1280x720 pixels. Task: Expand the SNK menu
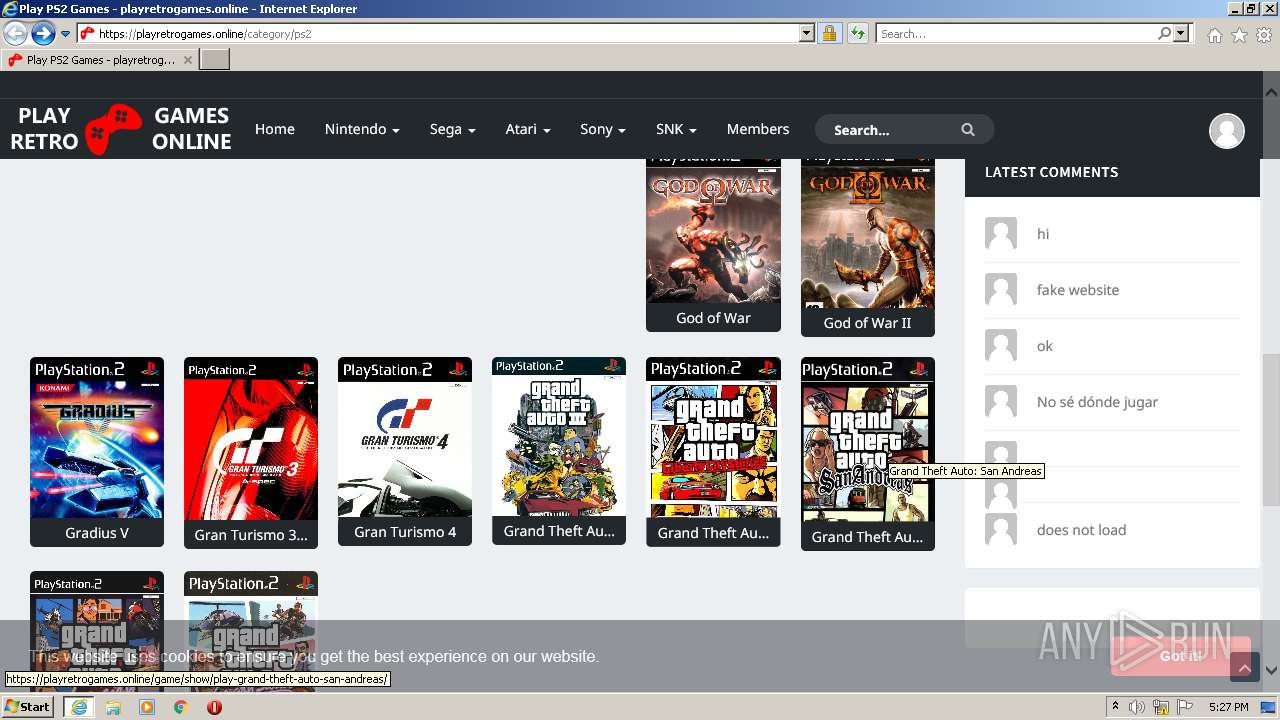(676, 129)
